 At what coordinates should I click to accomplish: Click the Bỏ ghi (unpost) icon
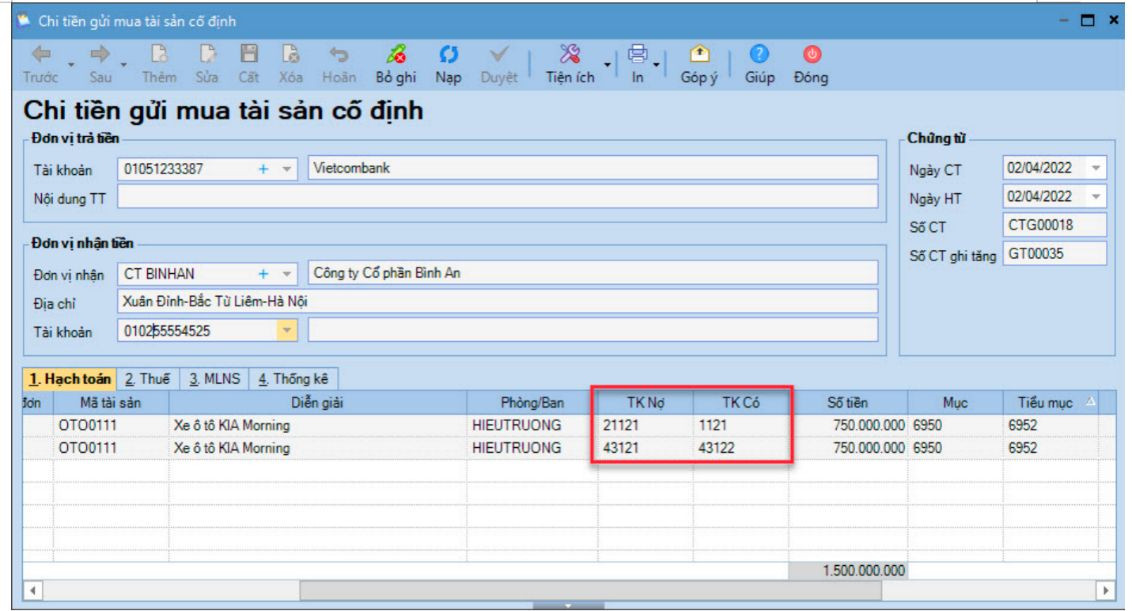[396, 54]
